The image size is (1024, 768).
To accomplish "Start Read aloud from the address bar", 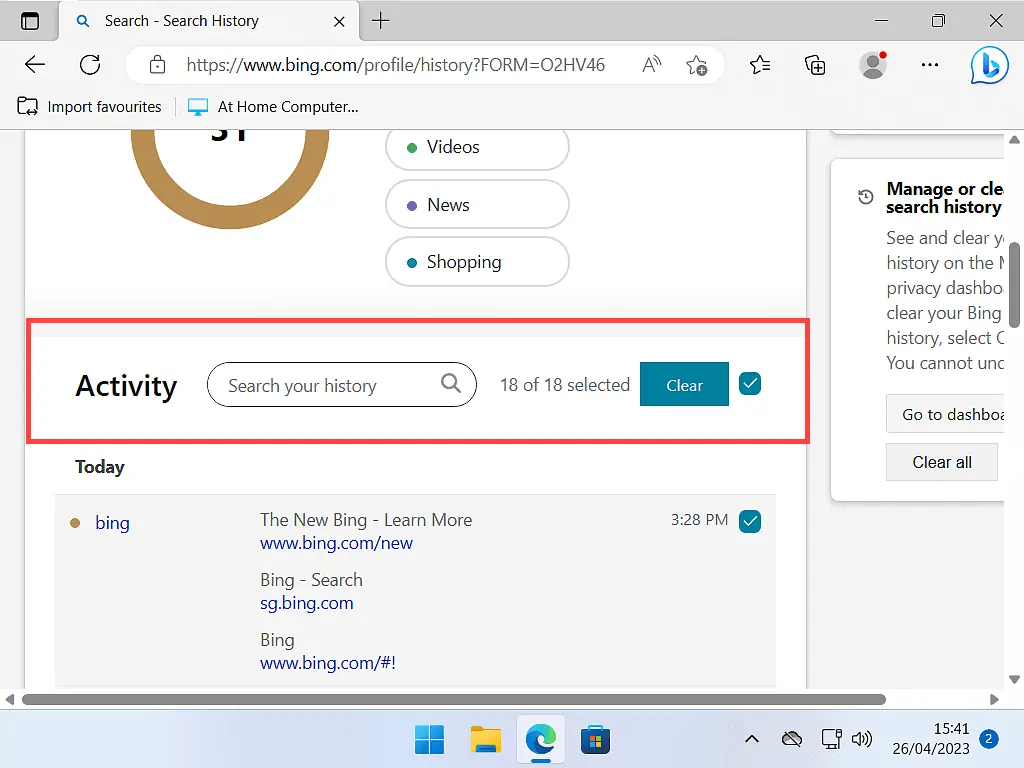I will tap(651, 64).
